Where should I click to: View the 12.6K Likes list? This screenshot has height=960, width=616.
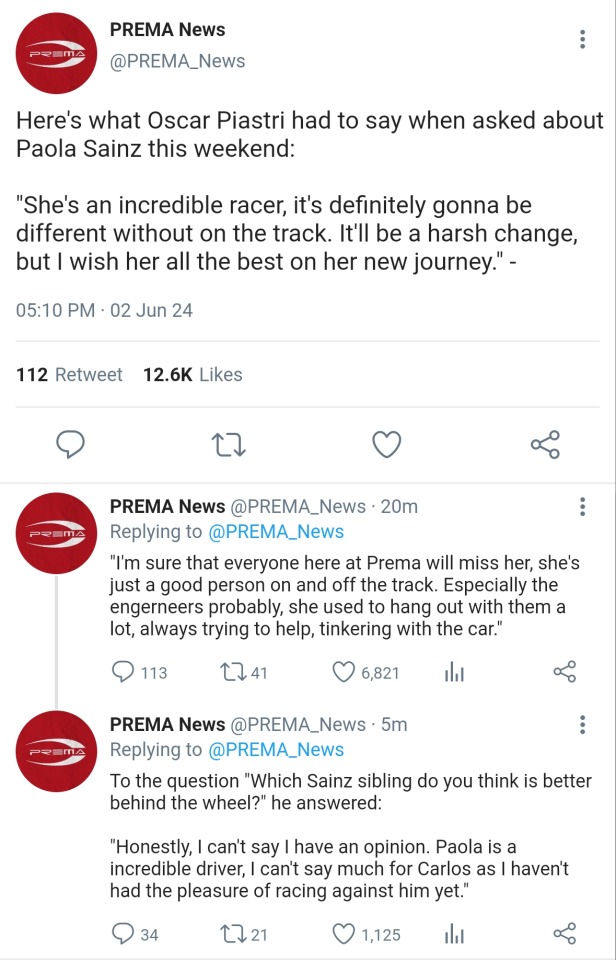point(193,375)
